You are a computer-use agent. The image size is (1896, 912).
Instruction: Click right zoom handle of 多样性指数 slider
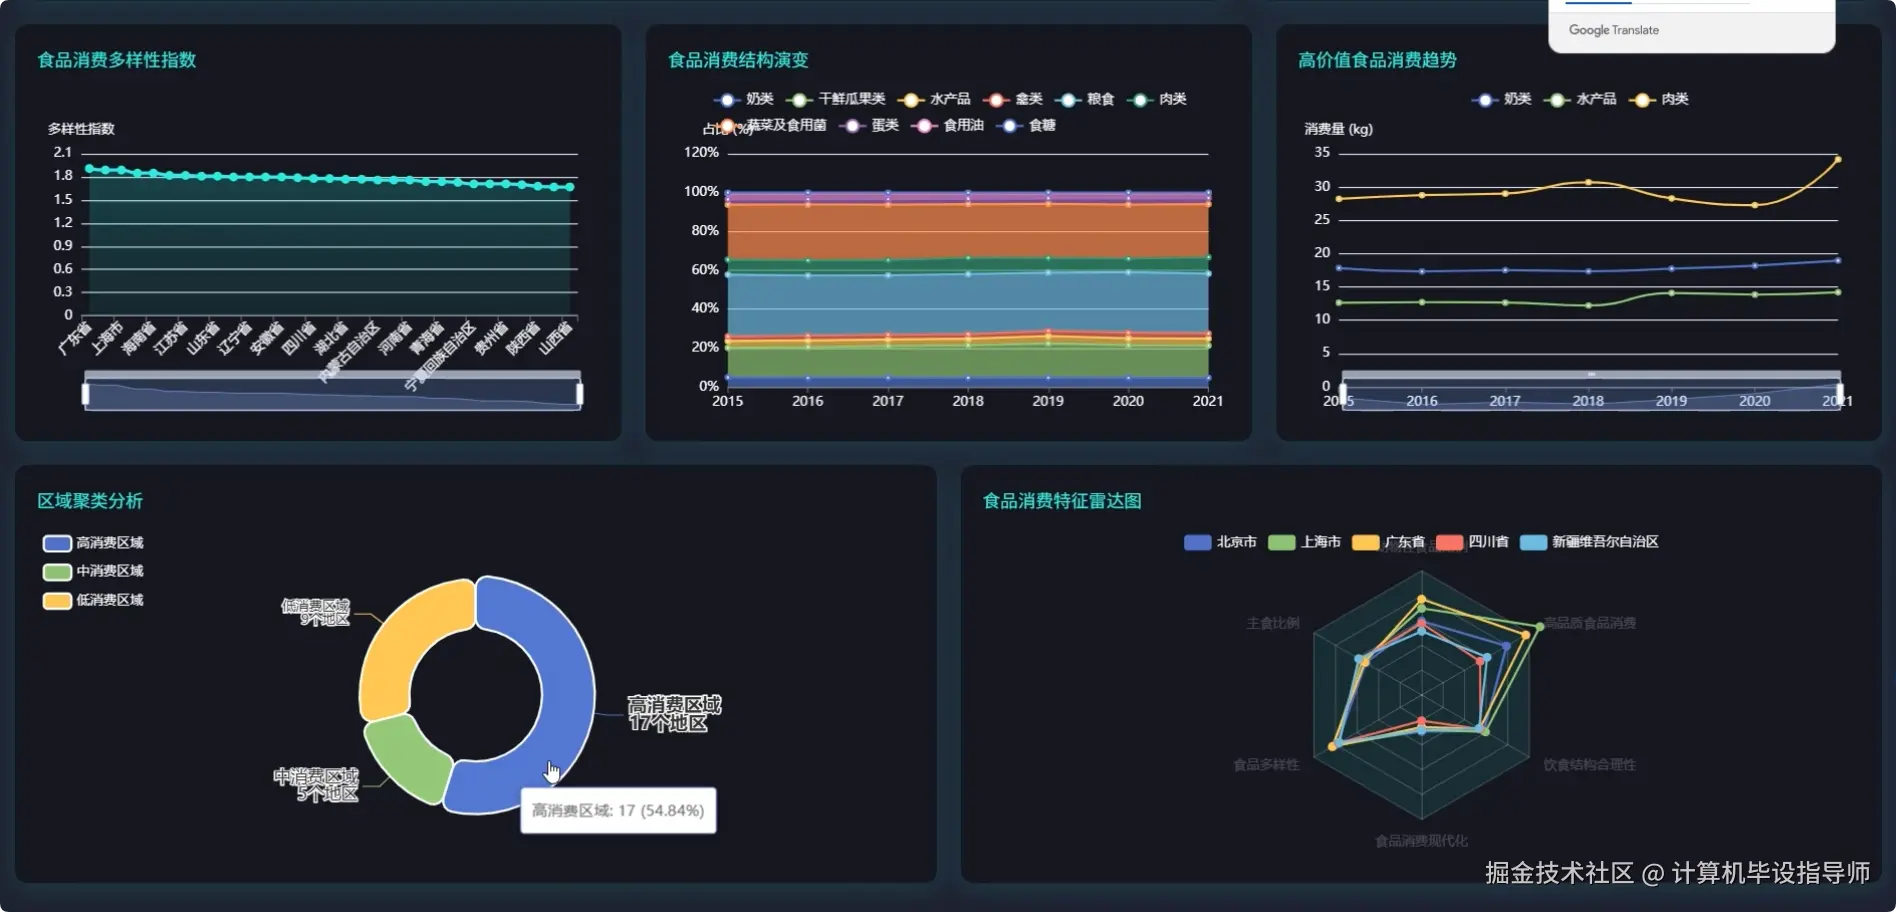pyautogui.click(x=580, y=394)
